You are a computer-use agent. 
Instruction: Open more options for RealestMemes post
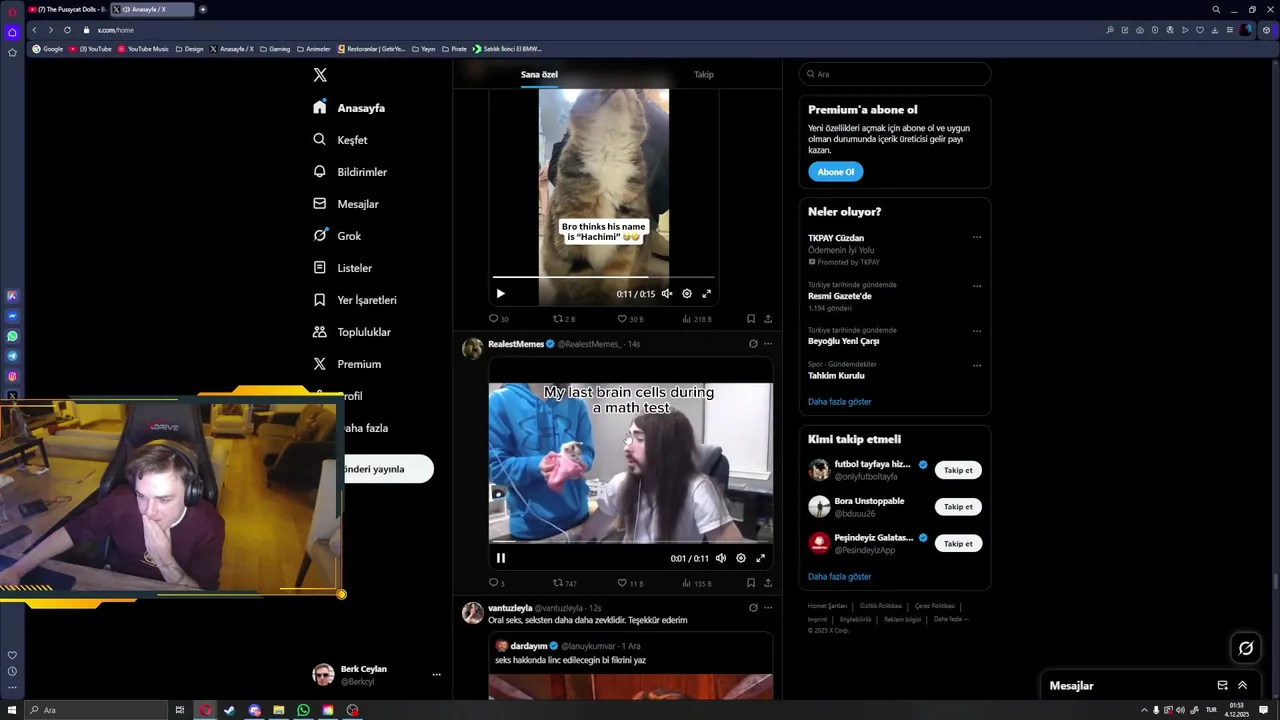tap(768, 344)
